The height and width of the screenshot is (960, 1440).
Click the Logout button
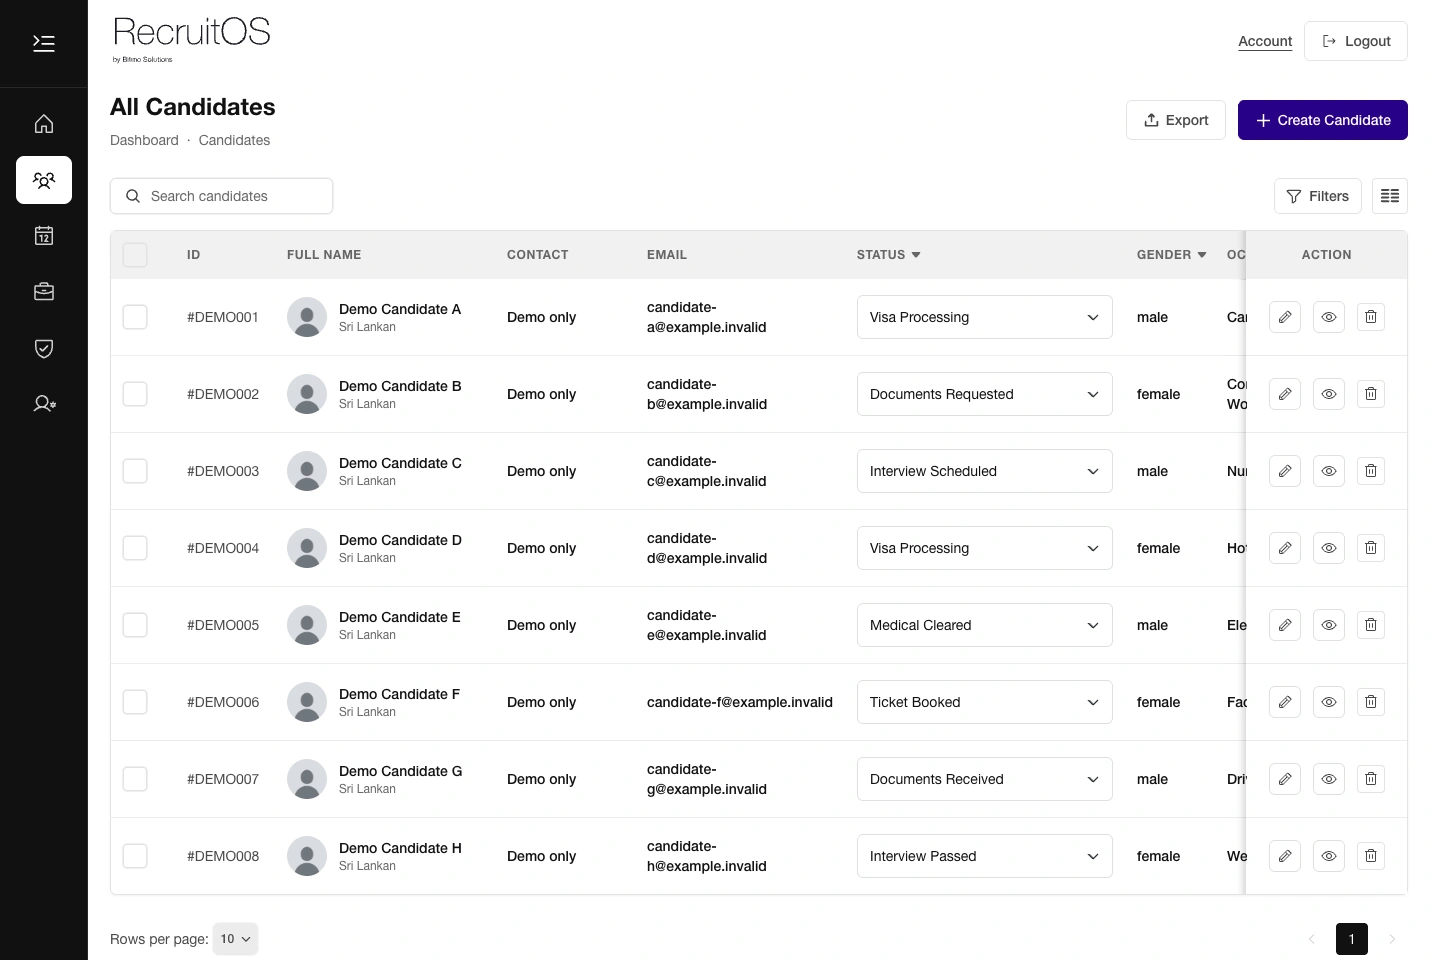pyautogui.click(x=1356, y=41)
